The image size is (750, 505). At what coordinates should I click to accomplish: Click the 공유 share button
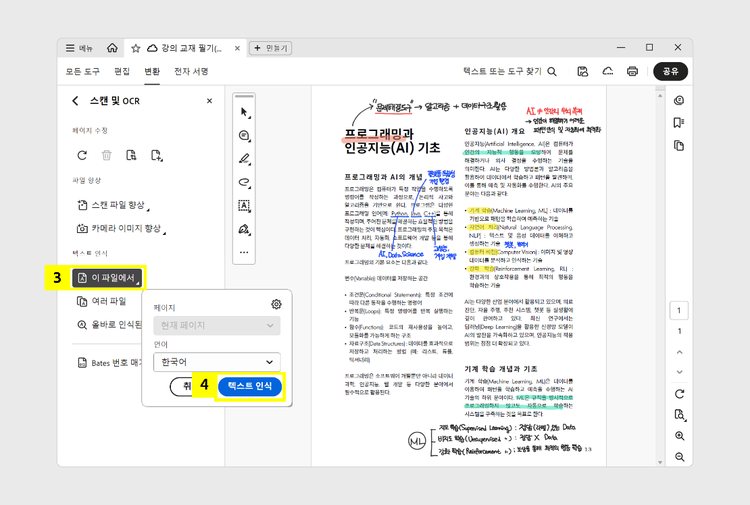pyautogui.click(x=671, y=71)
